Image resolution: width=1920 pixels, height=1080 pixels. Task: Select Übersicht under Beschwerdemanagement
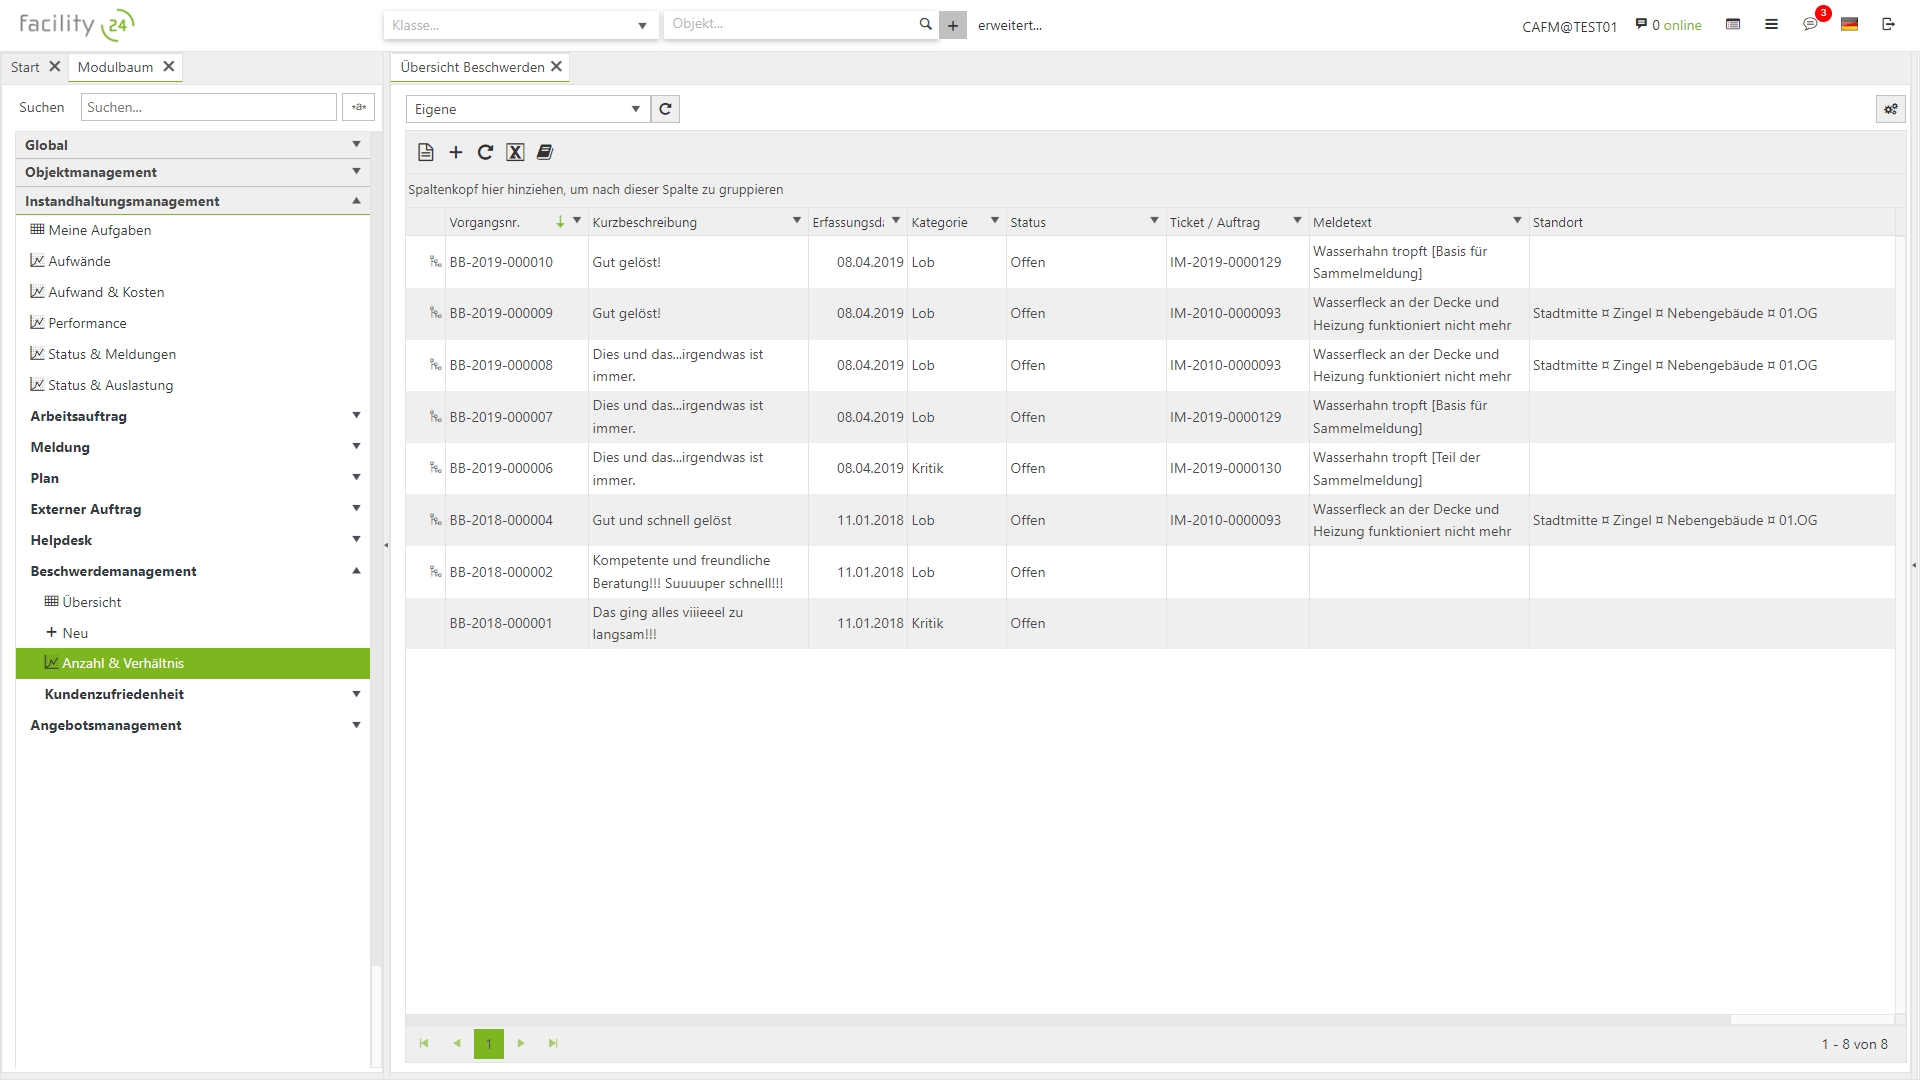click(x=91, y=602)
